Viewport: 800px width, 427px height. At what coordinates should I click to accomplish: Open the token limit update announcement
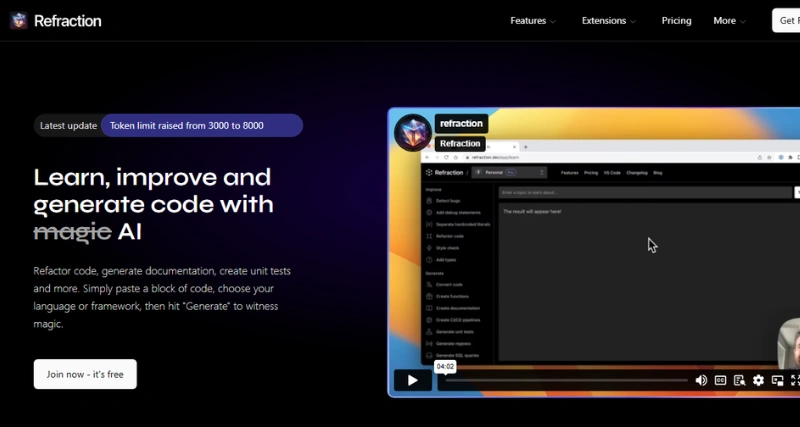click(x=200, y=126)
